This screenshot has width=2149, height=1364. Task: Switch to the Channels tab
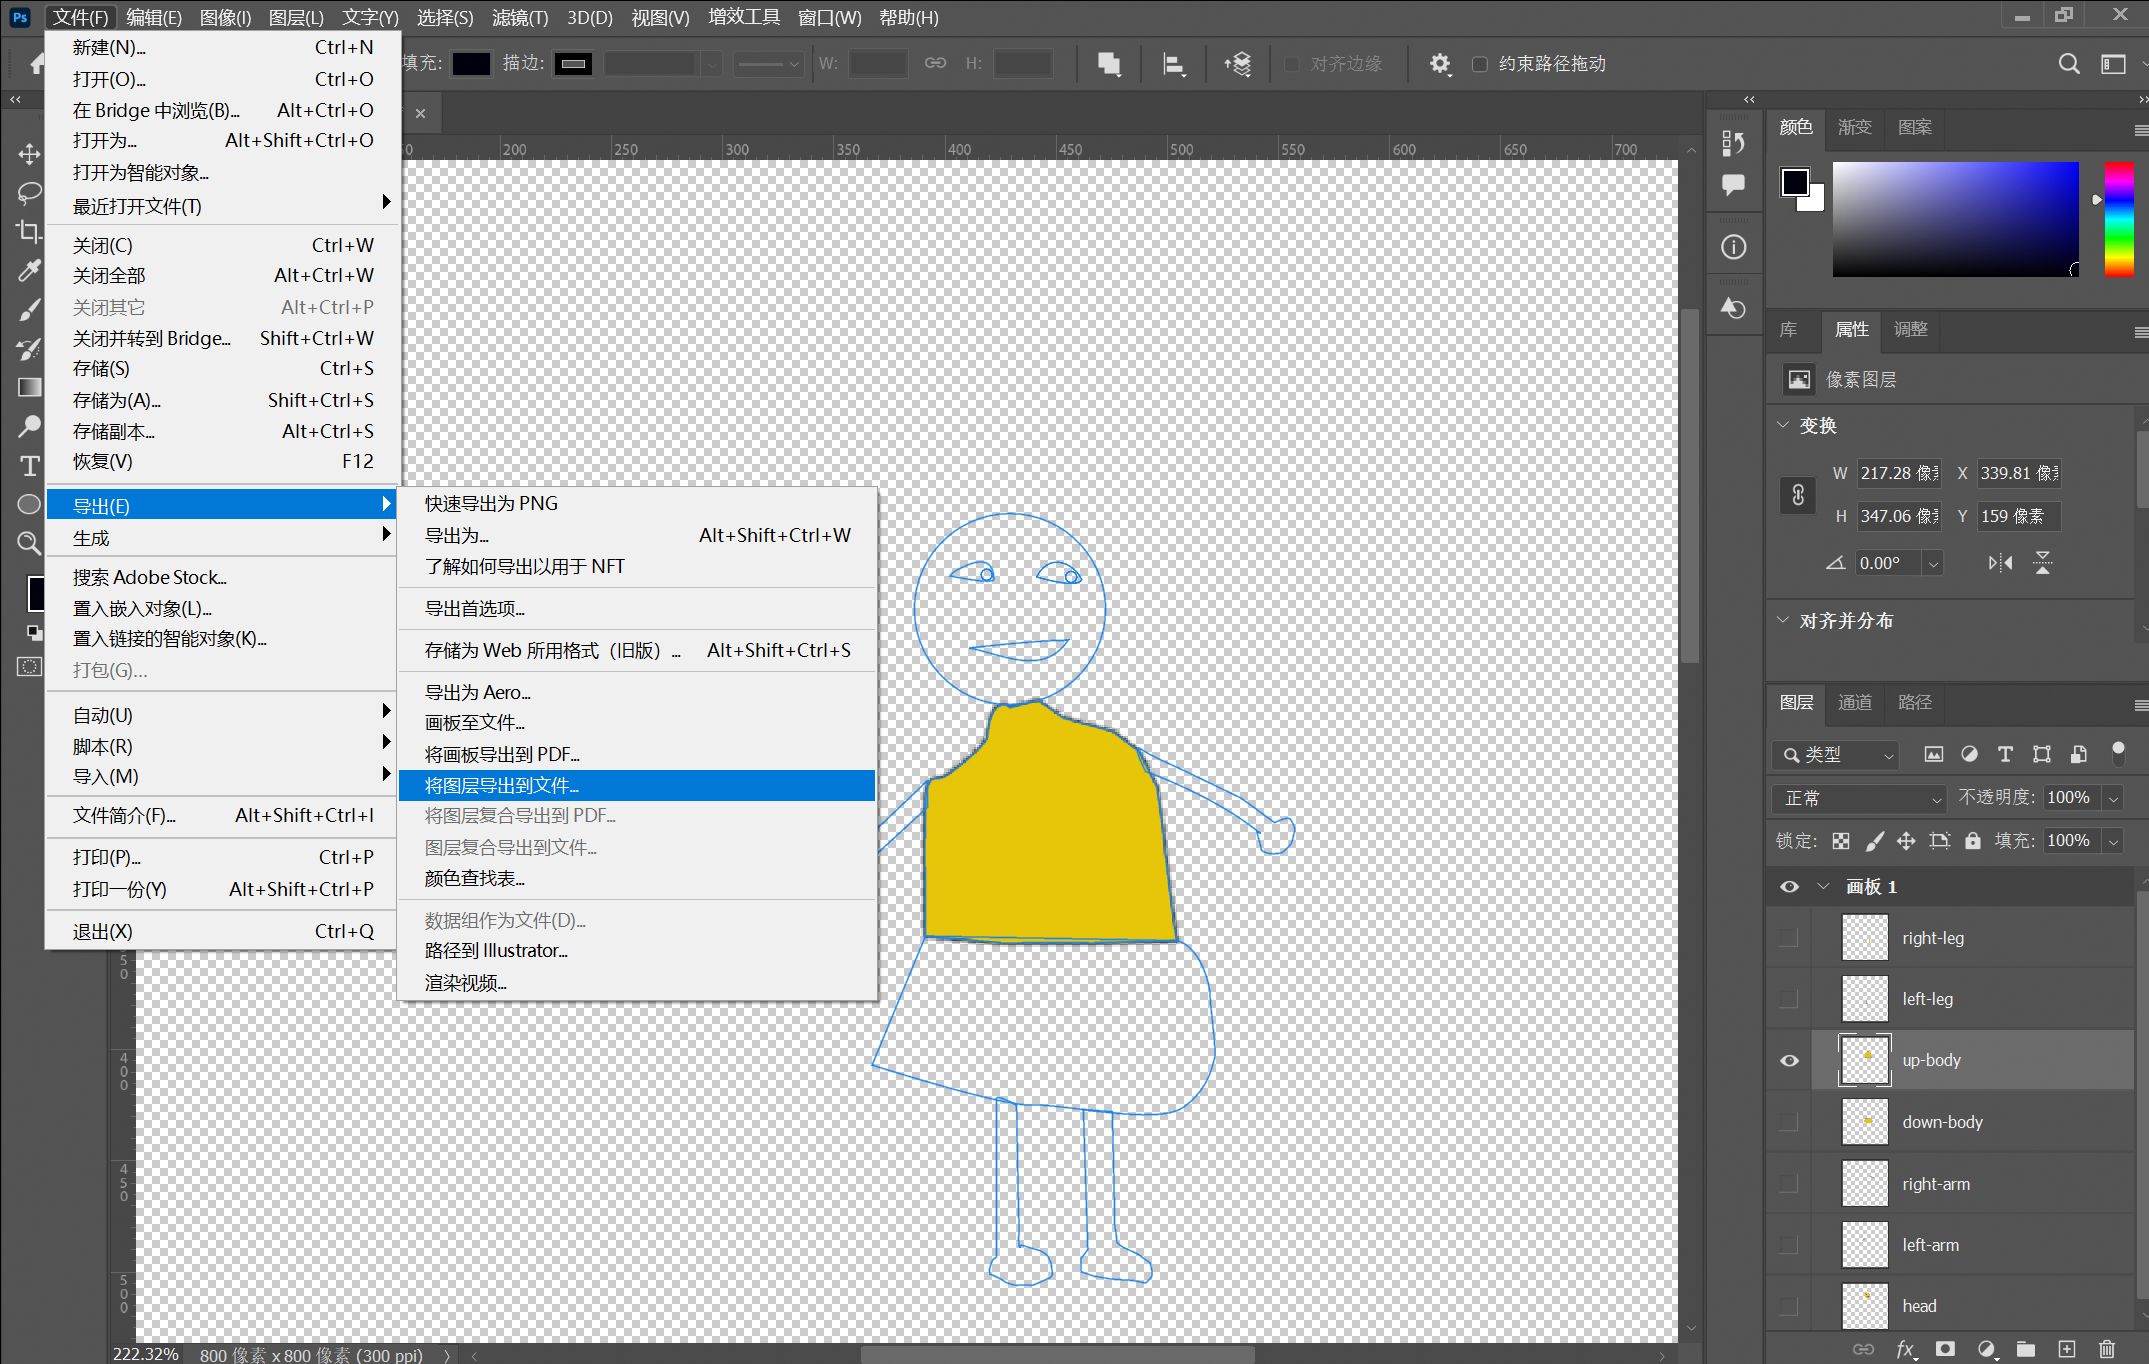(1854, 702)
